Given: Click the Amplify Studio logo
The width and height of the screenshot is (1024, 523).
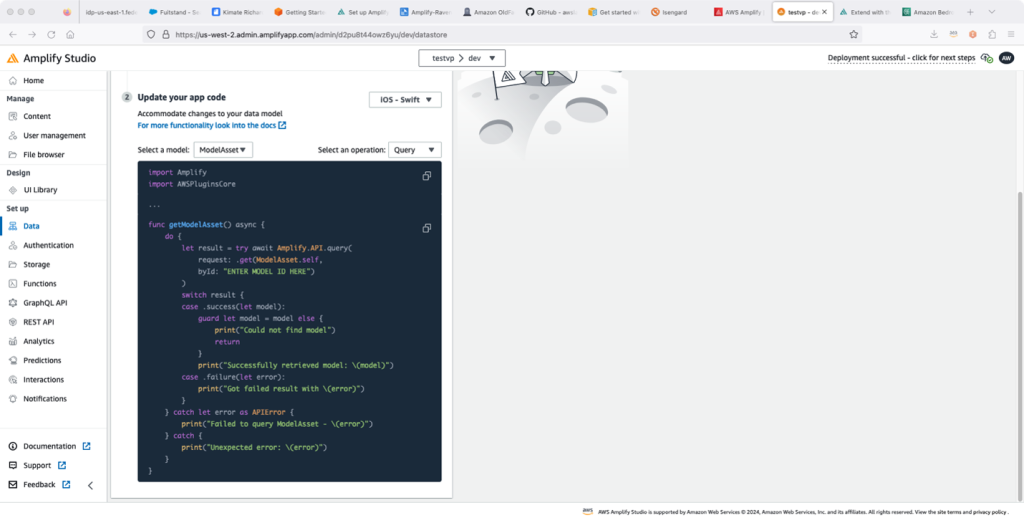Looking at the screenshot, I should (x=52, y=58).
